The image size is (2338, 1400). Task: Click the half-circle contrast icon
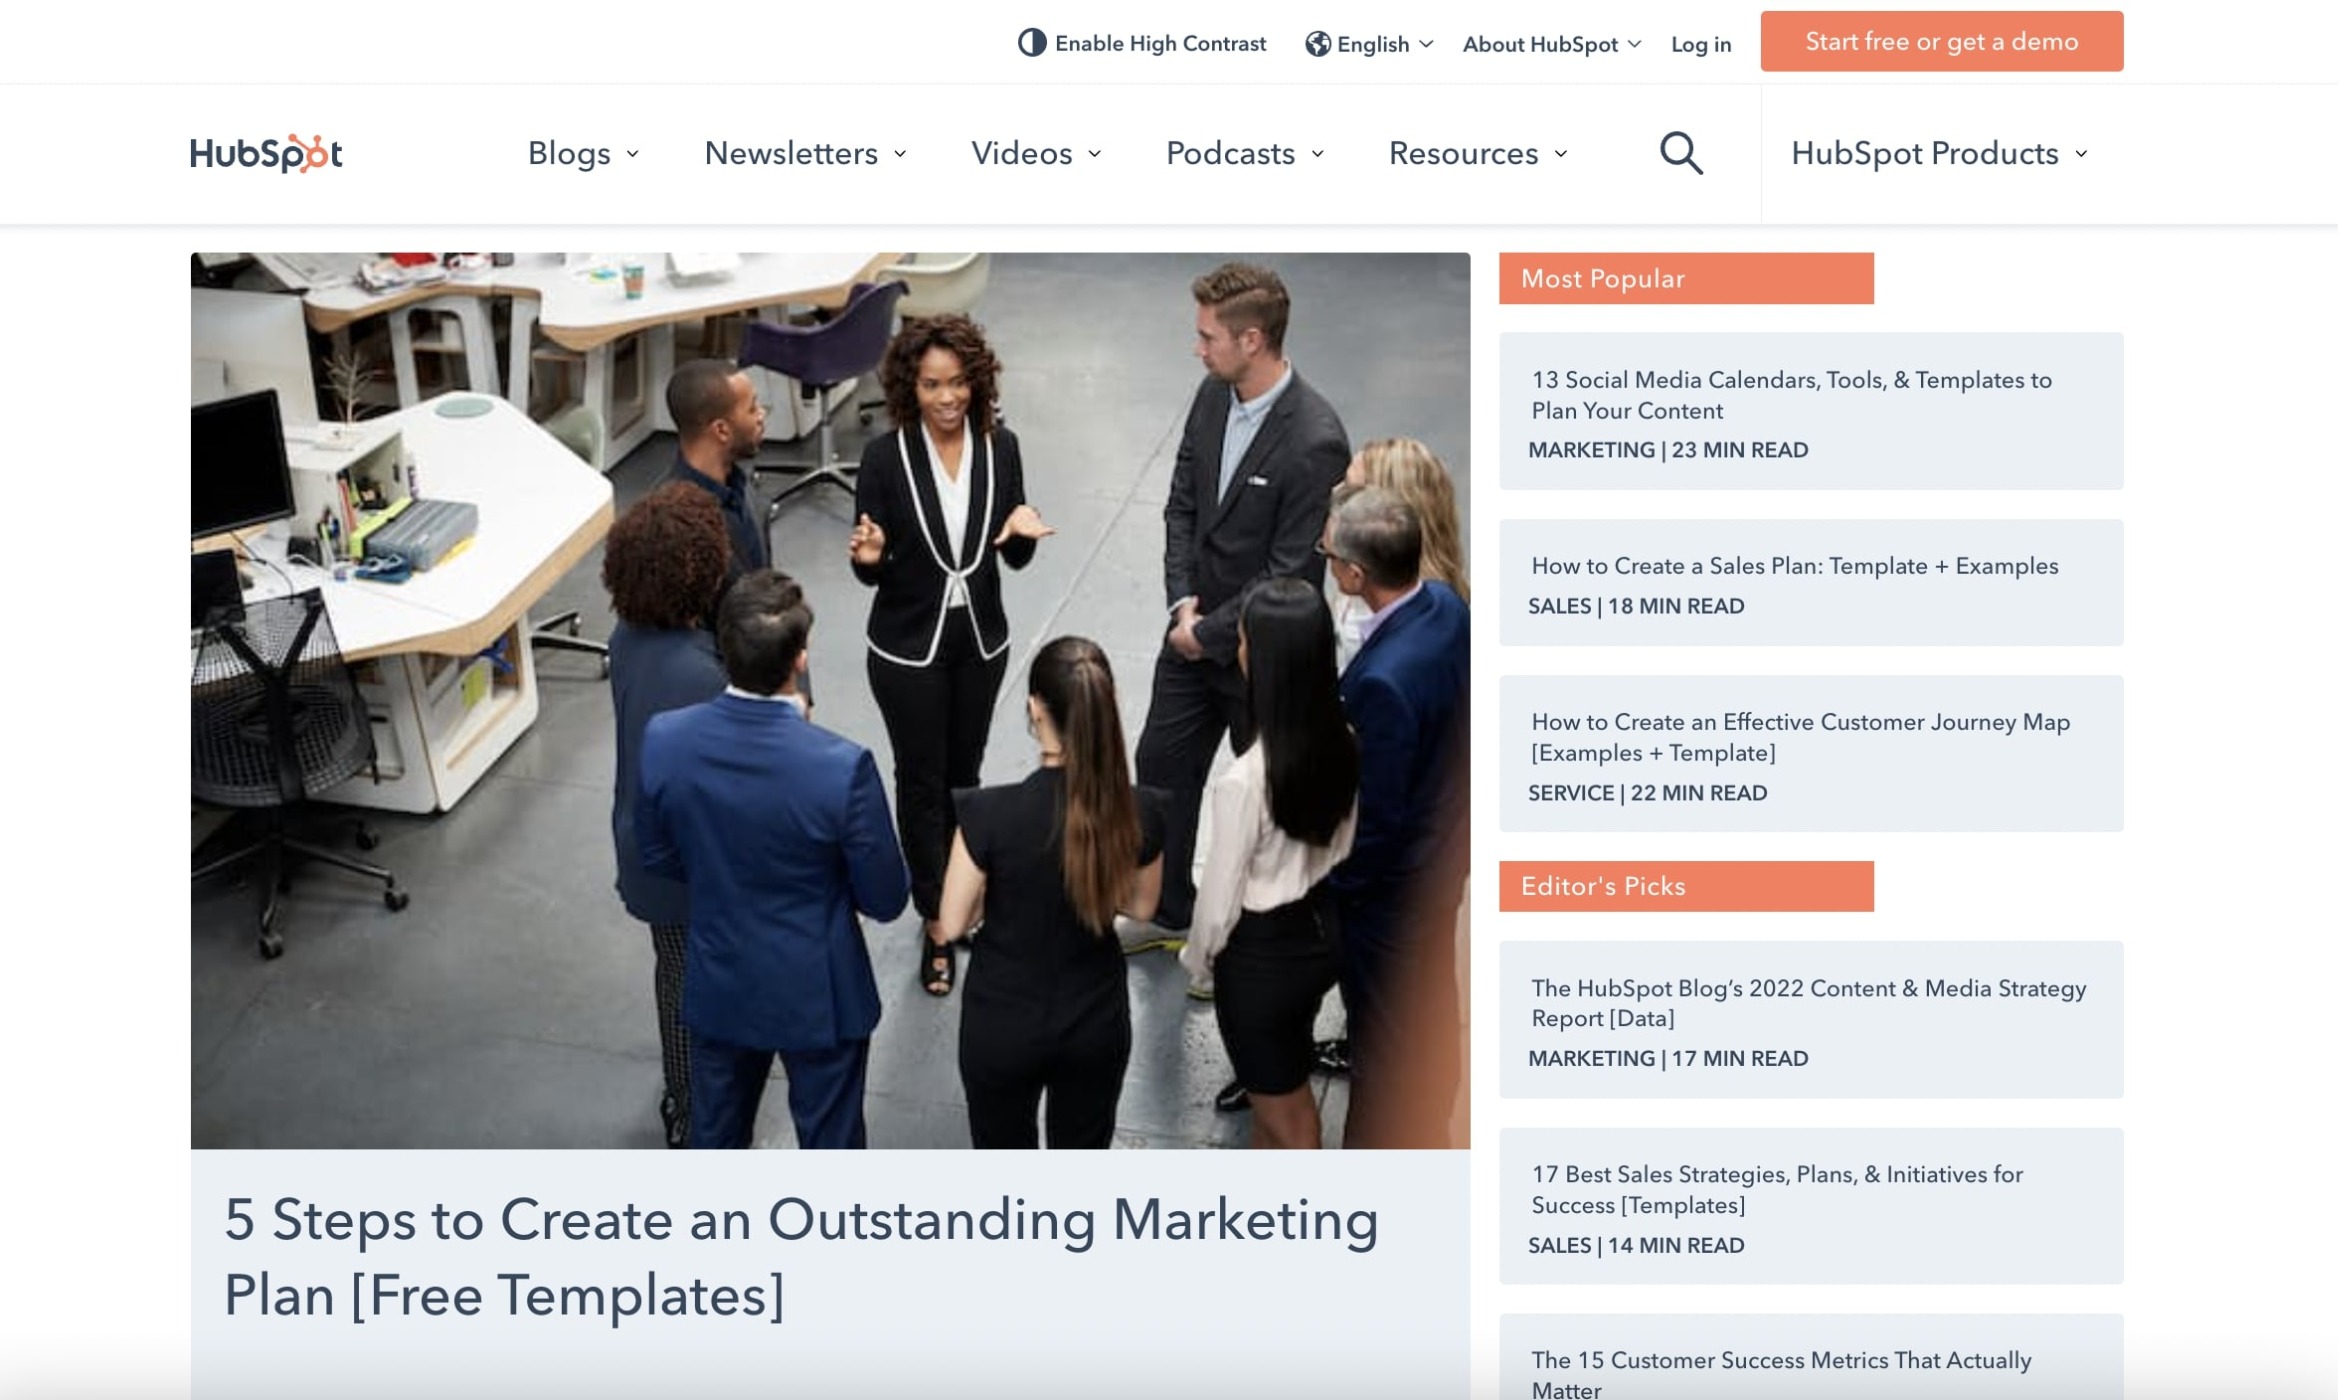pyautogui.click(x=1031, y=43)
